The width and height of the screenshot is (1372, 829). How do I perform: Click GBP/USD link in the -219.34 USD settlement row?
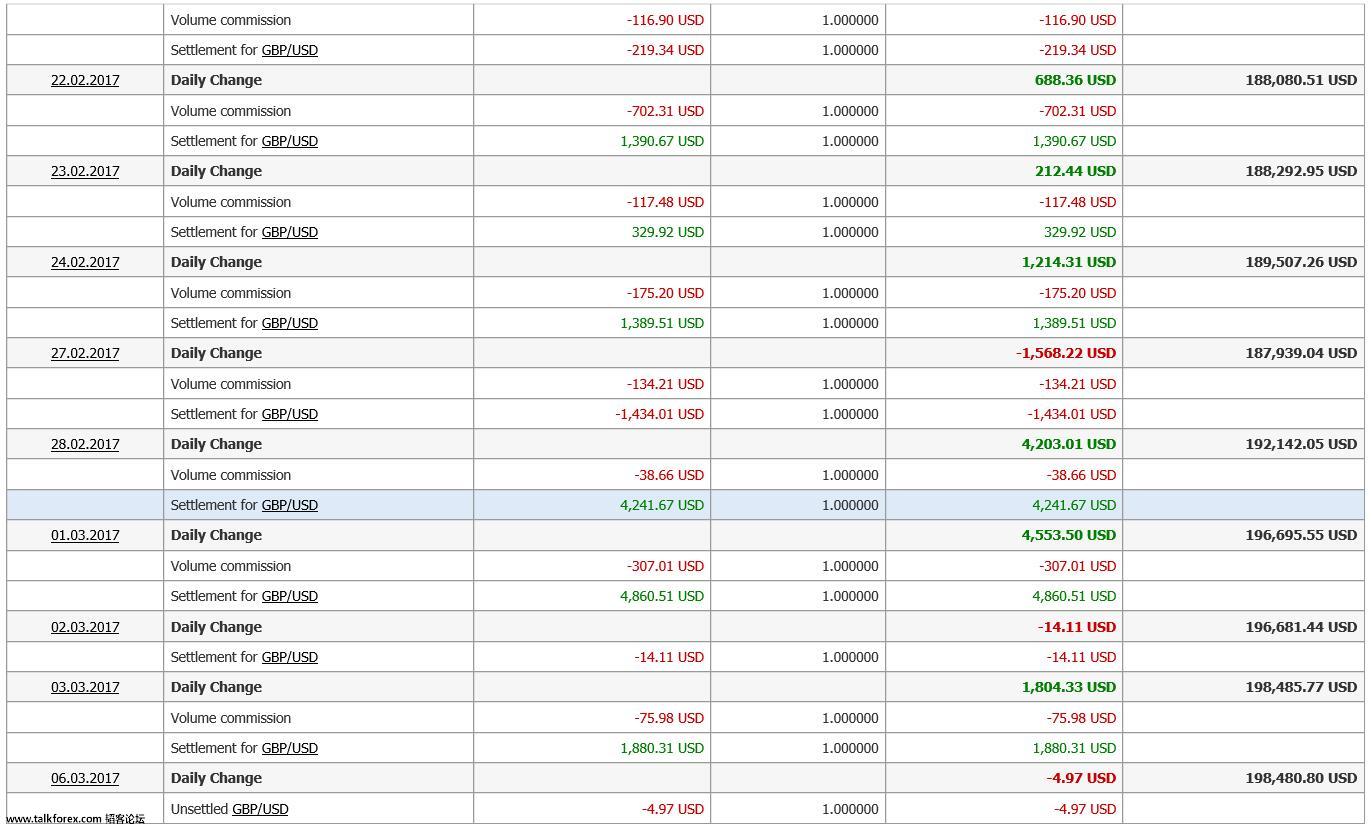tap(290, 50)
